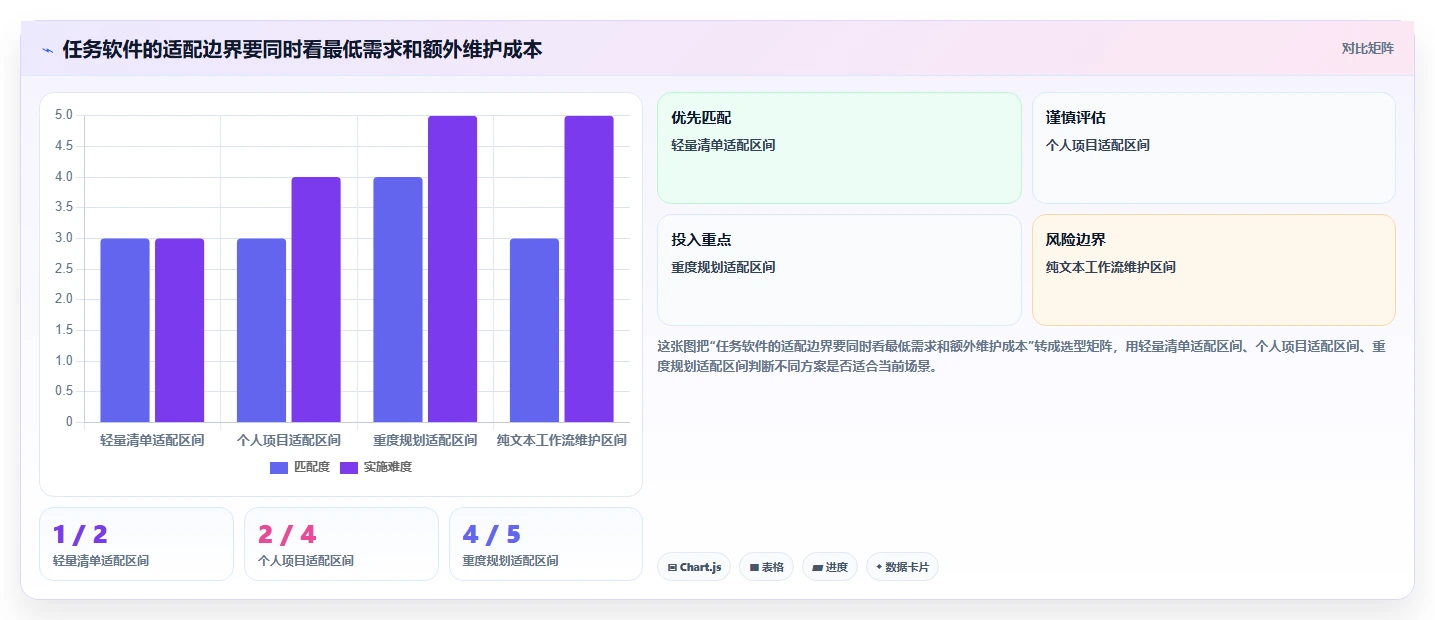Click the 匹配度 bar for 轻量清单适配区间

click(x=125, y=330)
